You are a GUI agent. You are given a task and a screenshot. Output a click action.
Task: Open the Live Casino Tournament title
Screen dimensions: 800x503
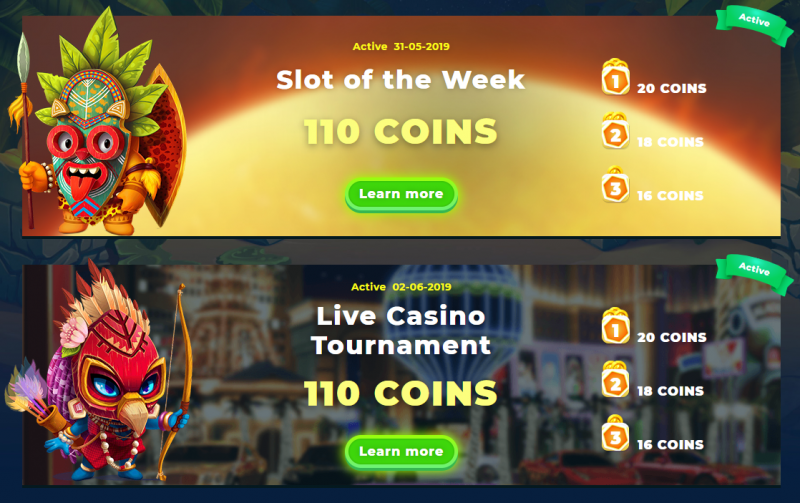401,331
